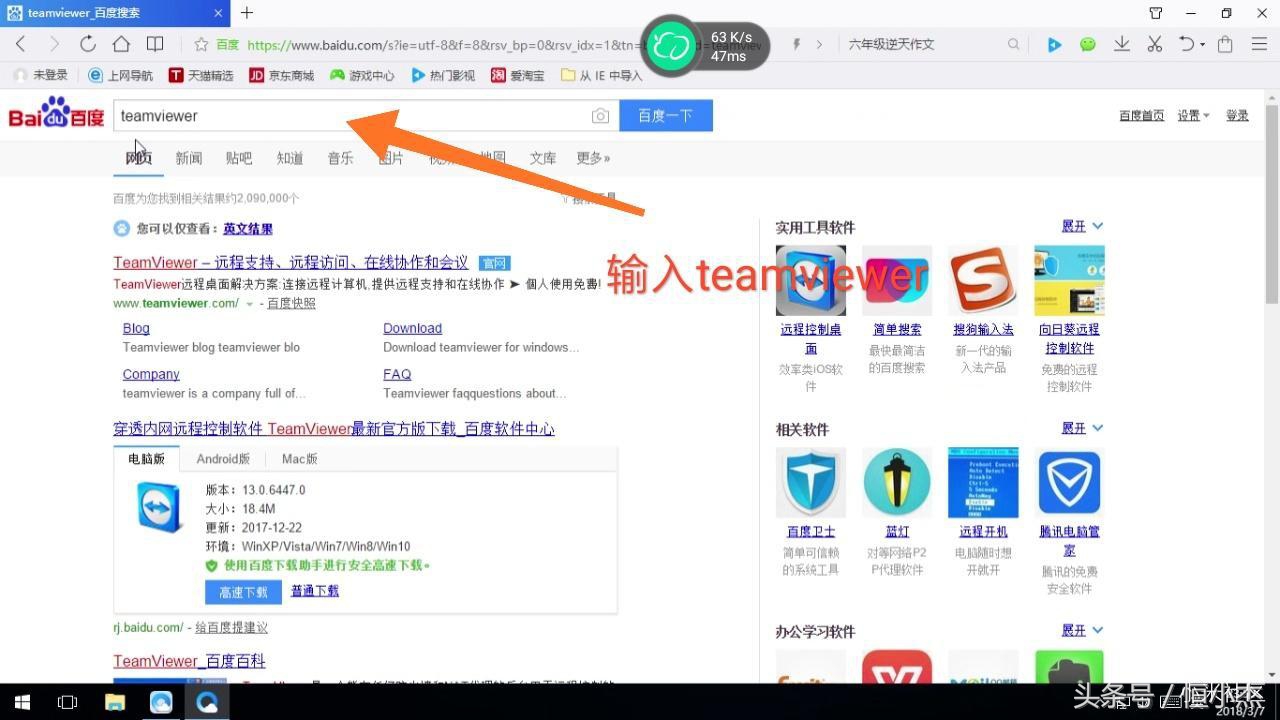
Task: Expand the 实用工具软件 section
Action: point(1082,226)
